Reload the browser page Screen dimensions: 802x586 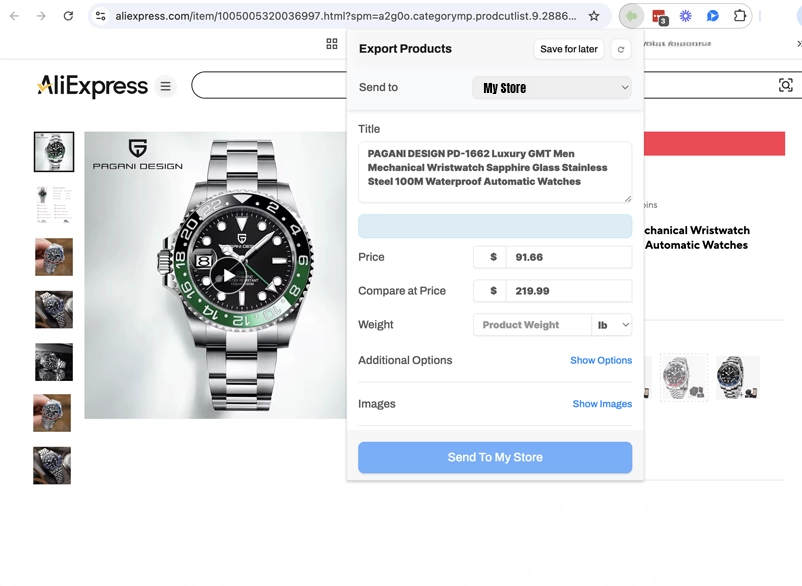pos(68,16)
